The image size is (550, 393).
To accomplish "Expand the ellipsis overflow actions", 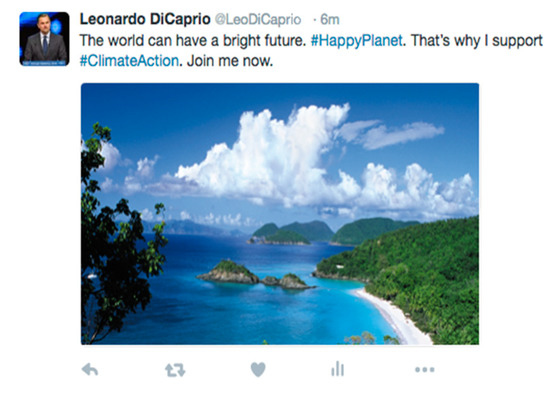I will click(x=424, y=369).
